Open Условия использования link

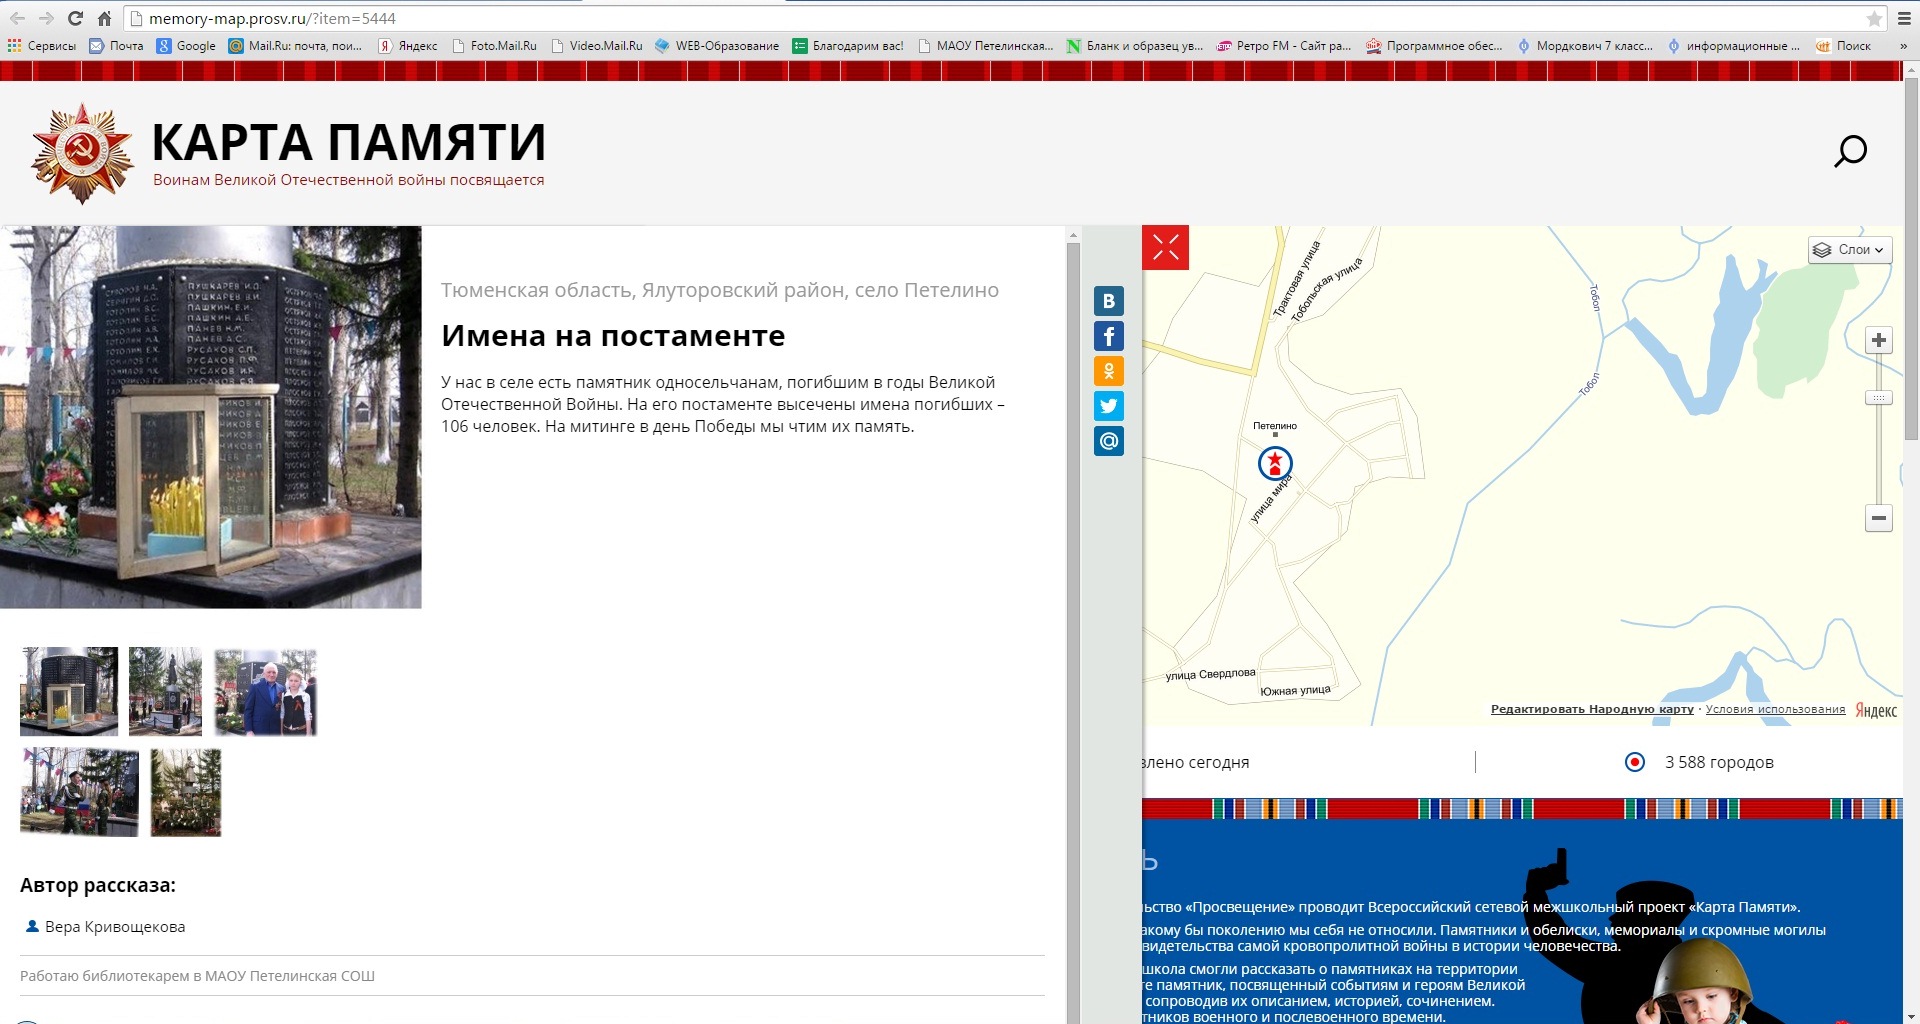coord(1775,709)
